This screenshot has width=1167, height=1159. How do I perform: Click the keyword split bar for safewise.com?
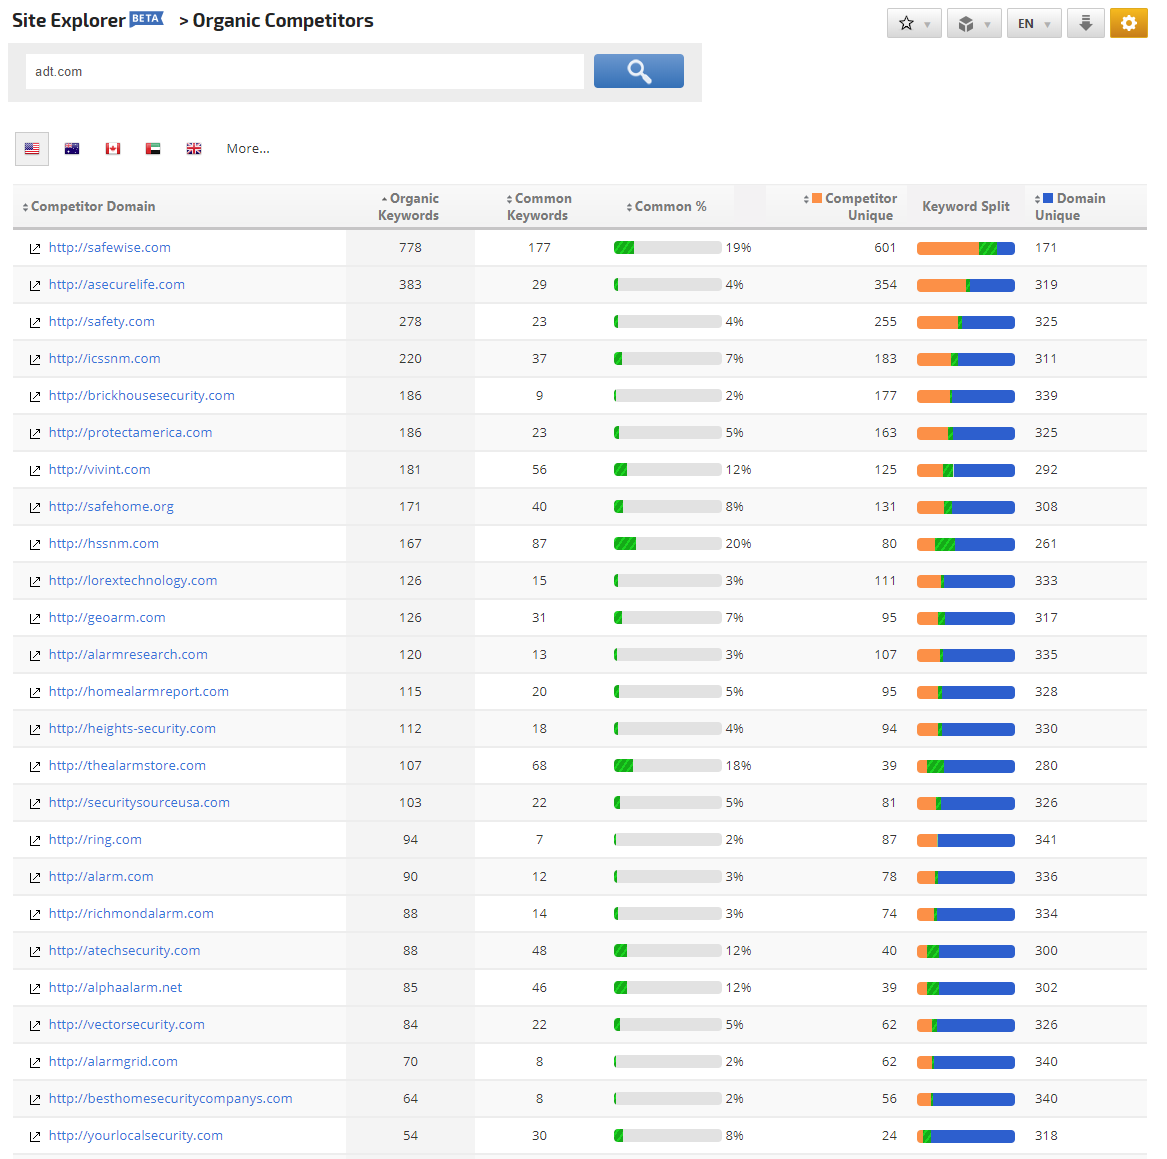point(965,248)
